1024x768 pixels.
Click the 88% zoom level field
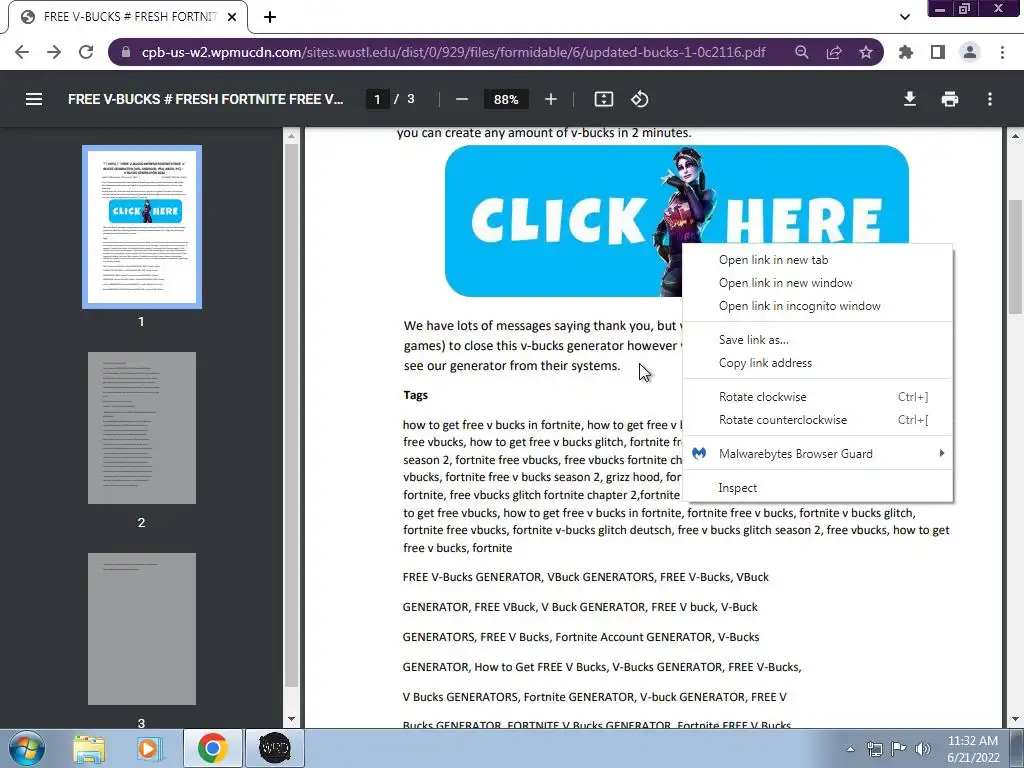pyautogui.click(x=506, y=99)
